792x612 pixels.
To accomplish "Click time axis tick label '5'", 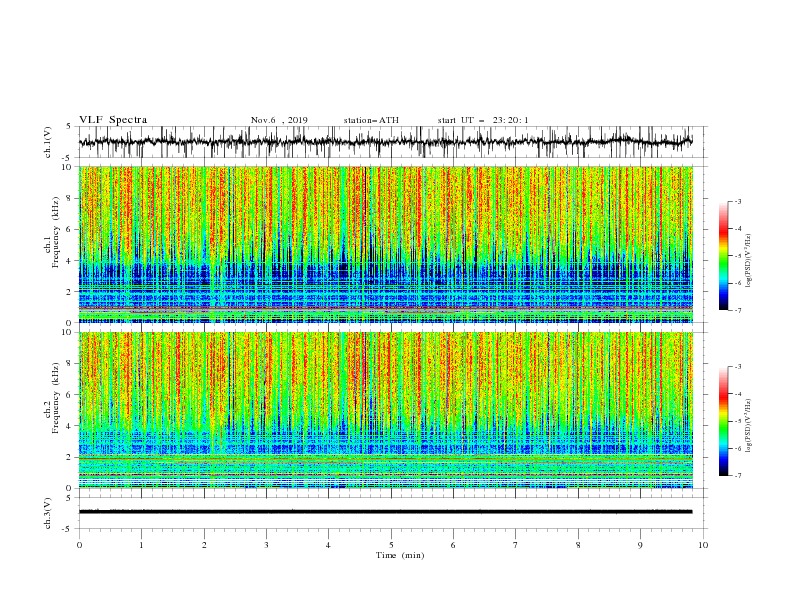I will coord(391,545).
